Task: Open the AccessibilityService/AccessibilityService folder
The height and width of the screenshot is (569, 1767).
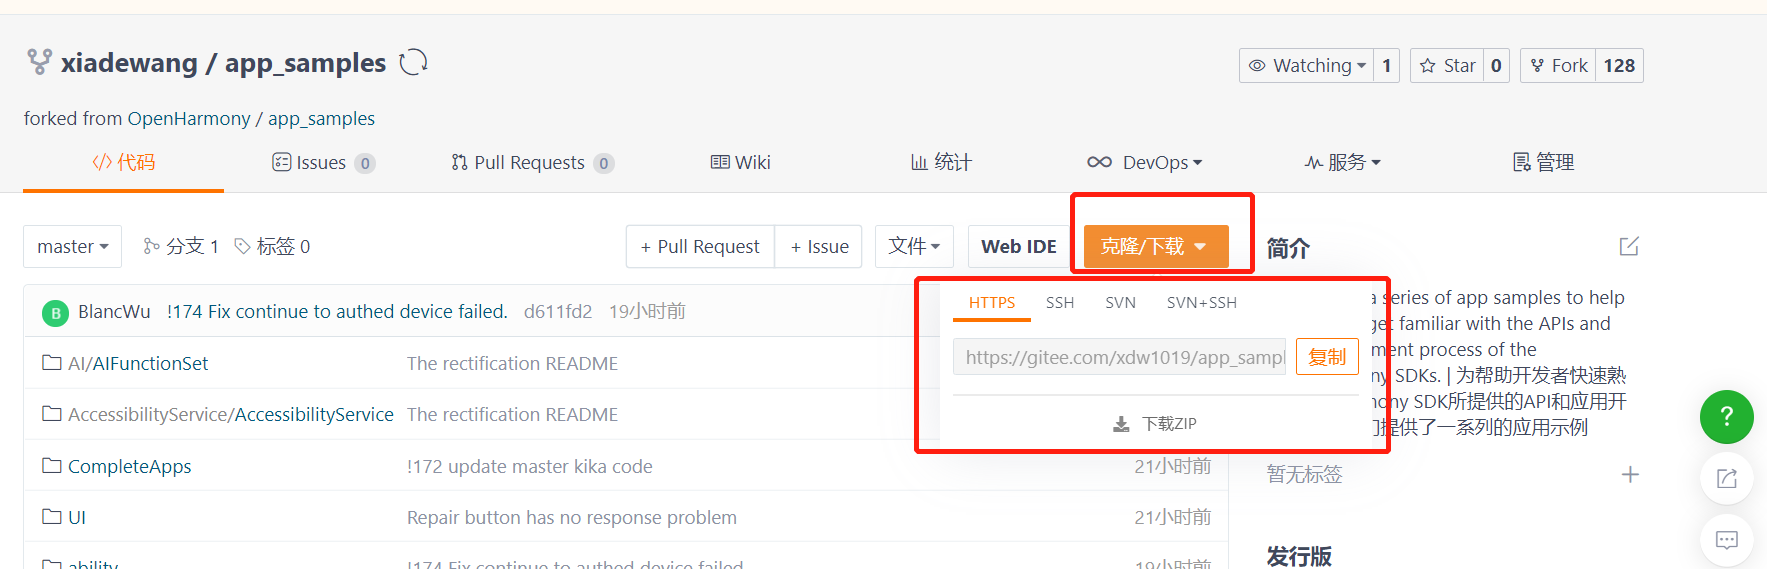Action: click(231, 415)
